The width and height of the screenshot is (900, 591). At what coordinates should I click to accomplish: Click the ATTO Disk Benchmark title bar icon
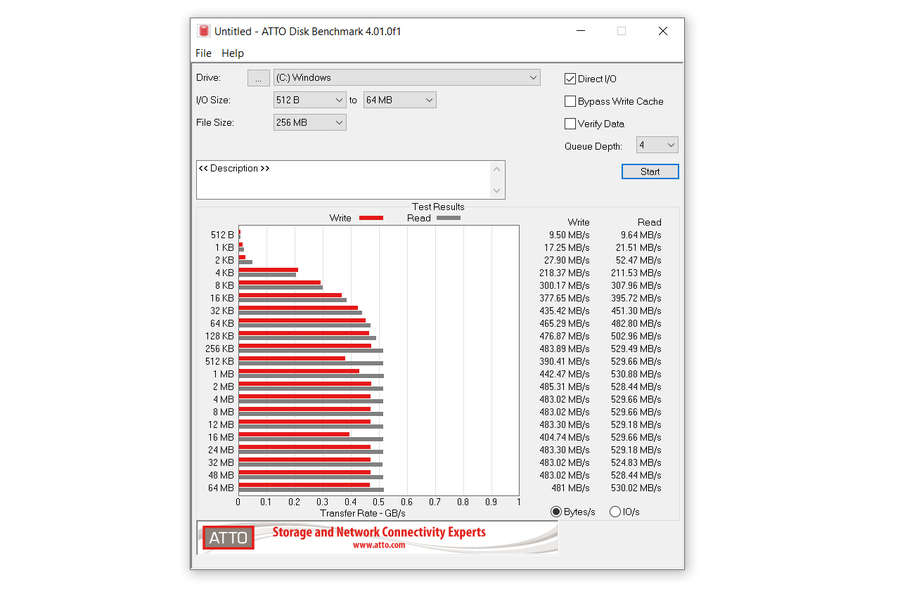[x=203, y=31]
